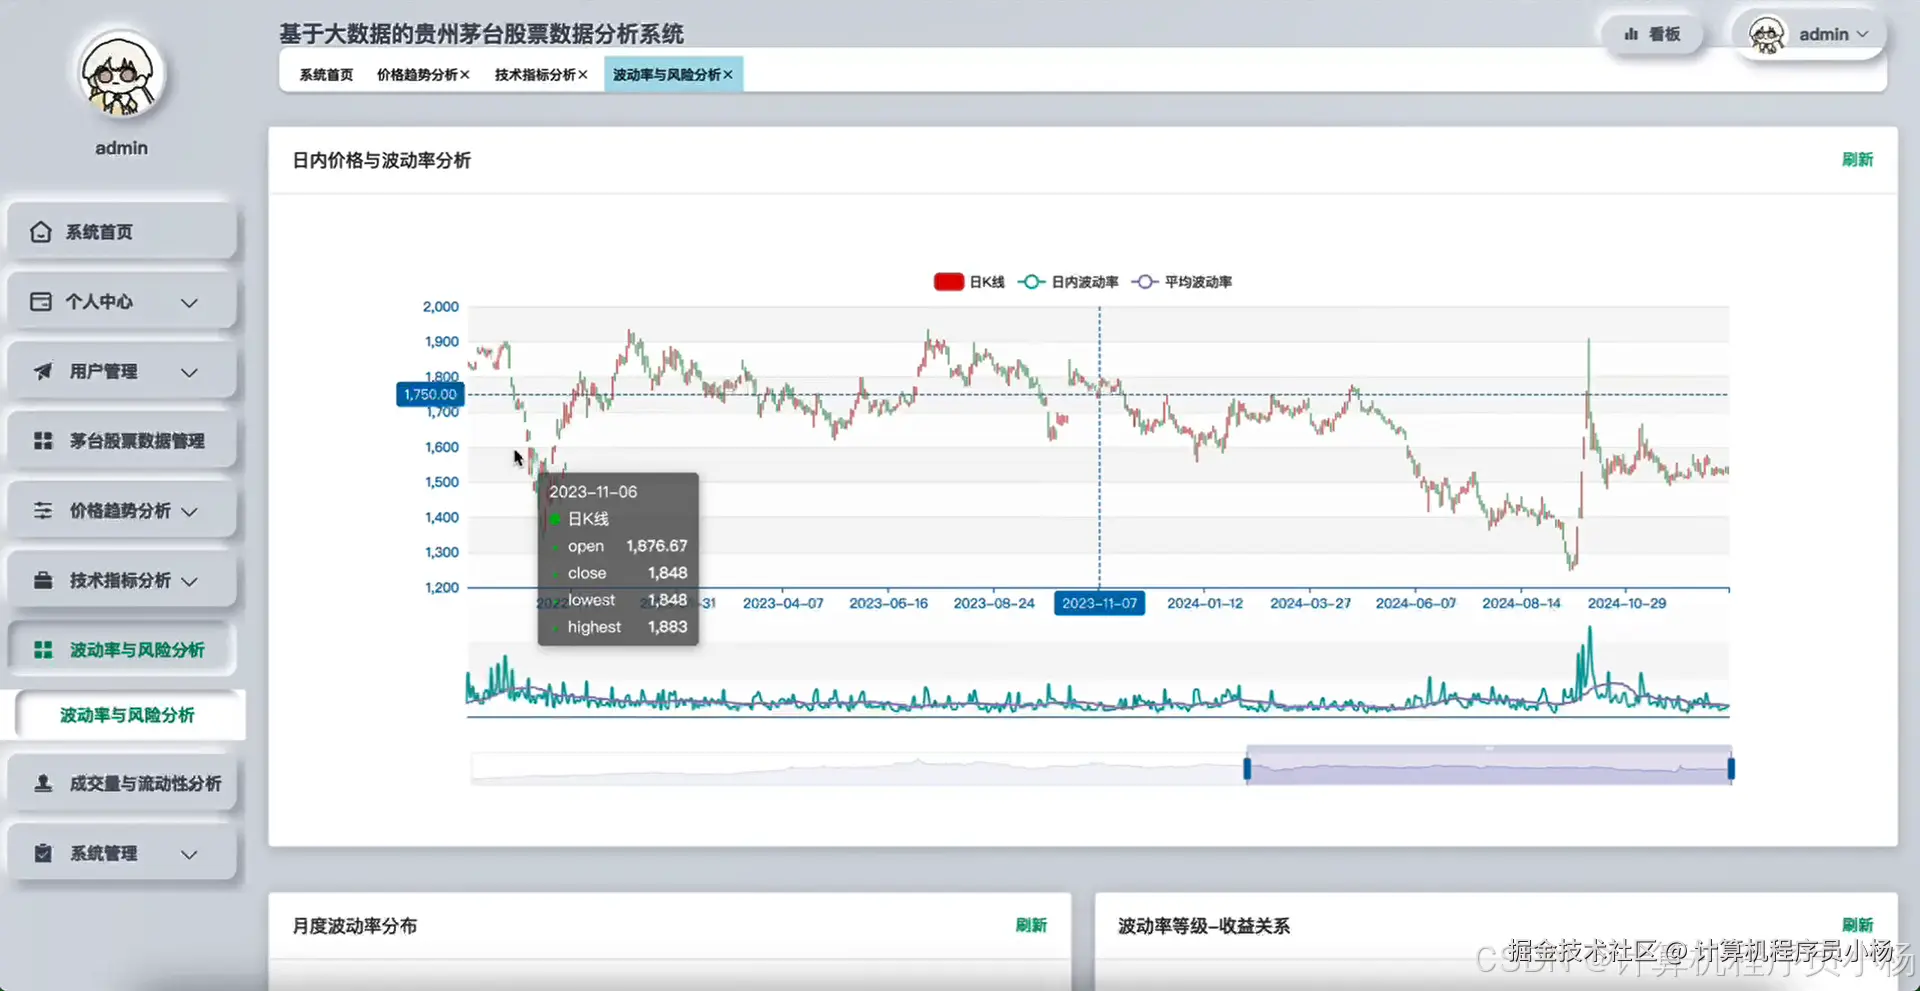Click the 波动率等级-收益关系 panel title
Image resolution: width=1920 pixels, height=991 pixels.
point(1204,926)
